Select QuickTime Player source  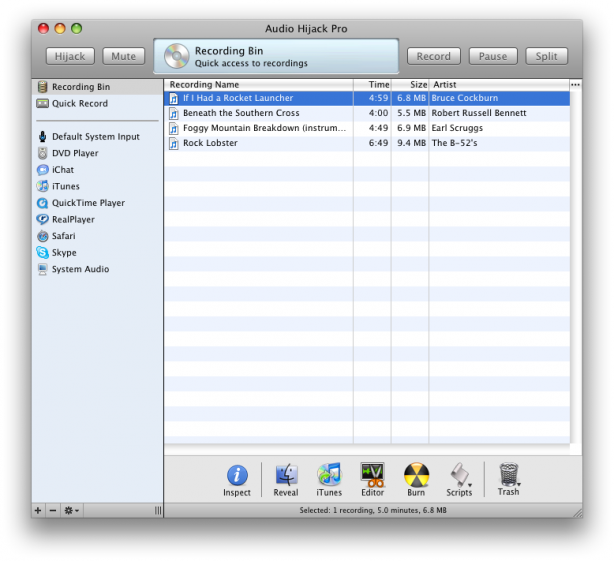coord(97,203)
